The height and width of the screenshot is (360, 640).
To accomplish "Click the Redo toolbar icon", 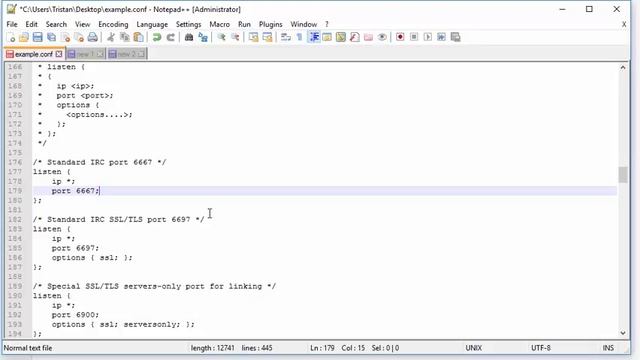I will coord(170,38).
